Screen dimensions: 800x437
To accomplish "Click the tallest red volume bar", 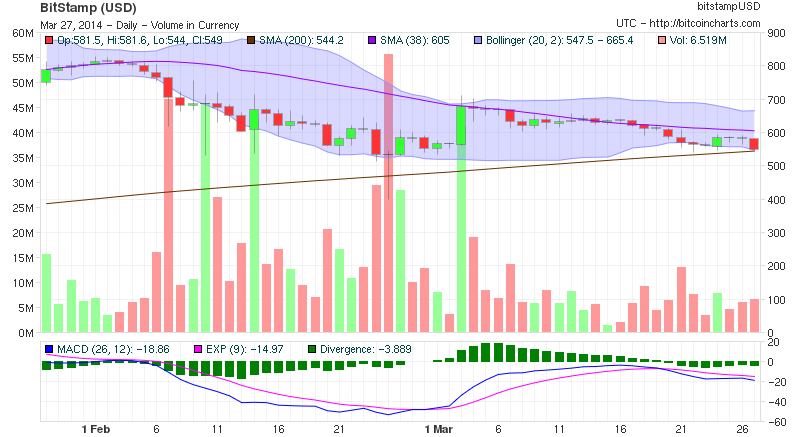I will pos(388,193).
